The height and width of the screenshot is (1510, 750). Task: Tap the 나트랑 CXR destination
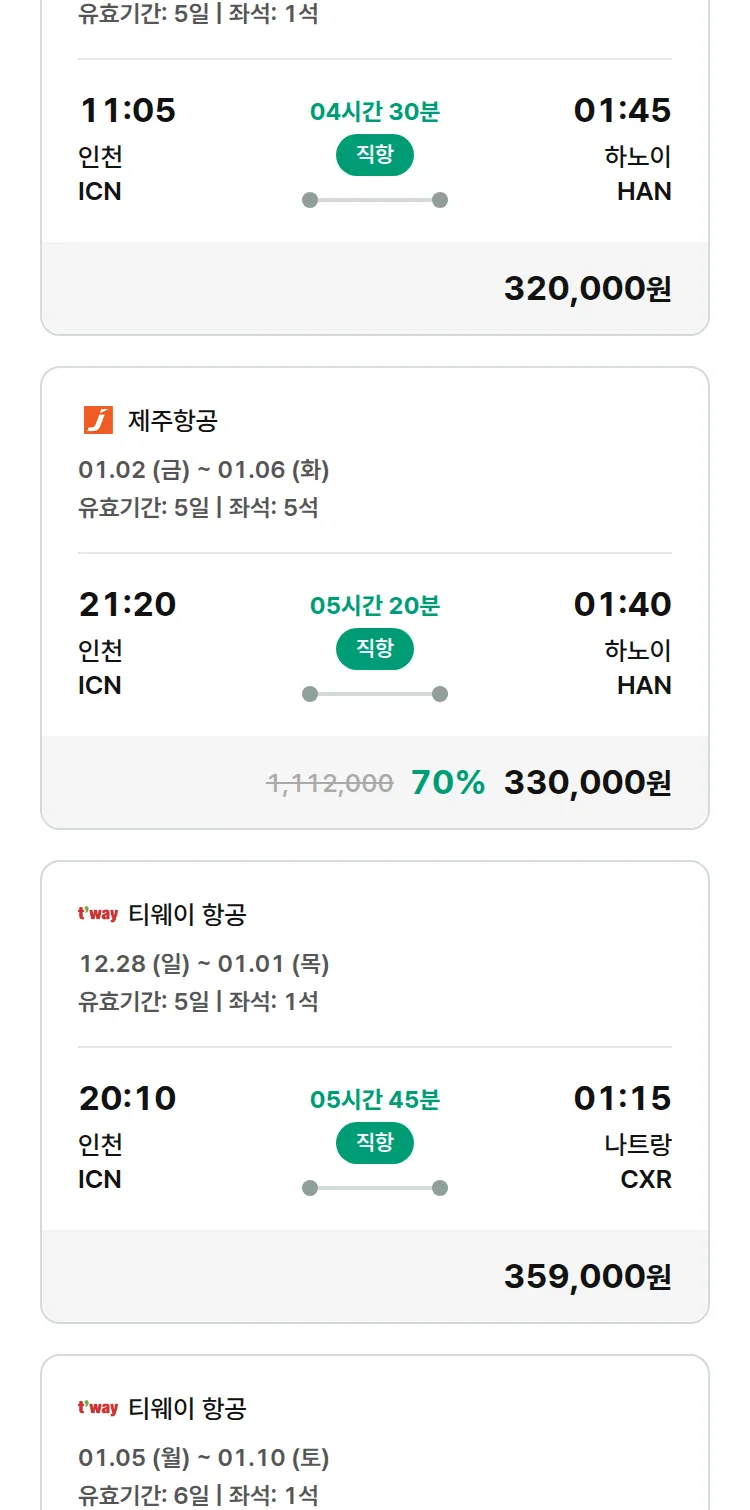638,1162
